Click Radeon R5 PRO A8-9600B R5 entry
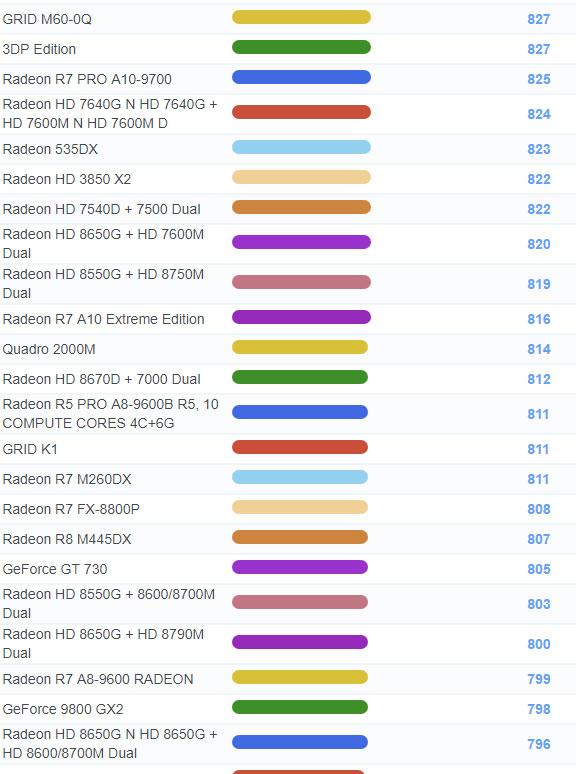576x774 pixels. (x=111, y=414)
